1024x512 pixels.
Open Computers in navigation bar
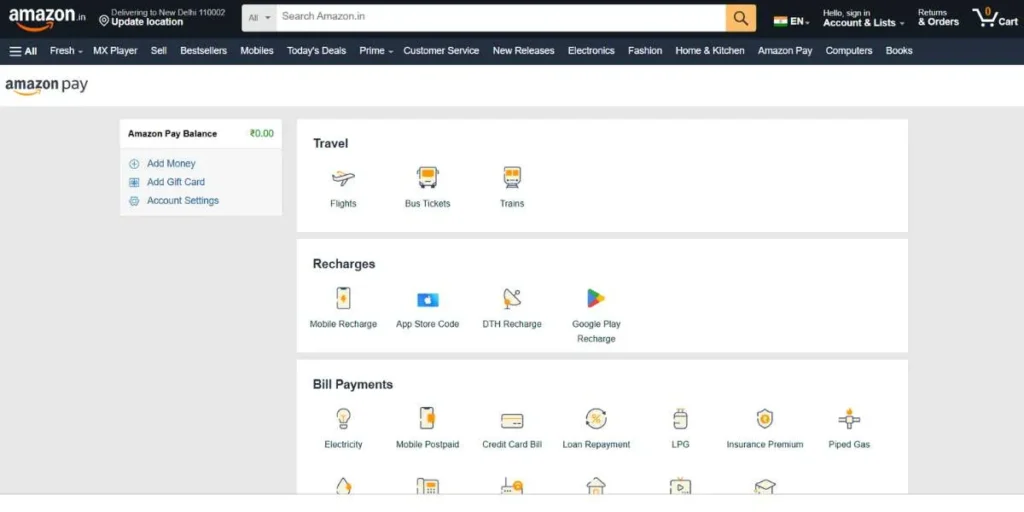click(x=849, y=51)
